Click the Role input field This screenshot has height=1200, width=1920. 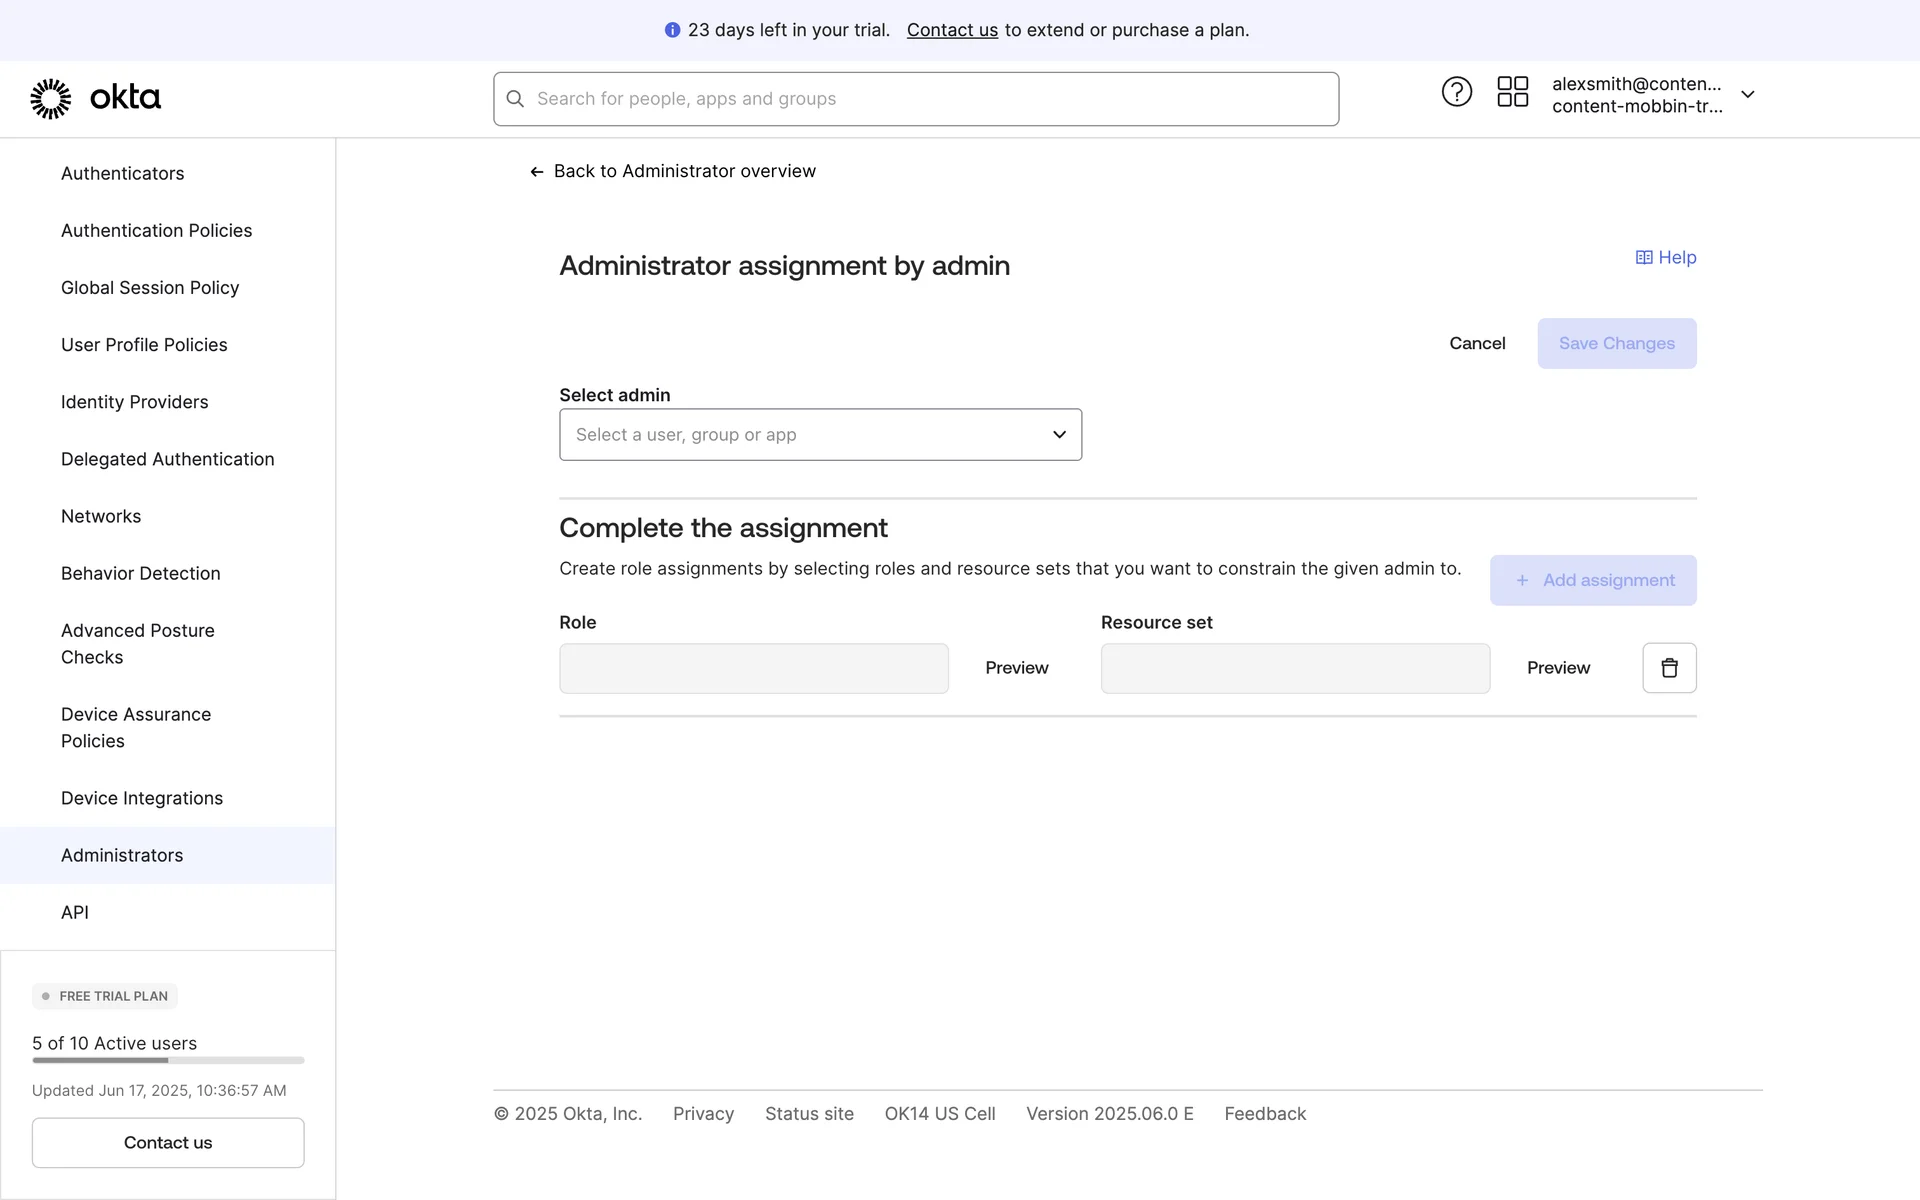[x=753, y=668]
